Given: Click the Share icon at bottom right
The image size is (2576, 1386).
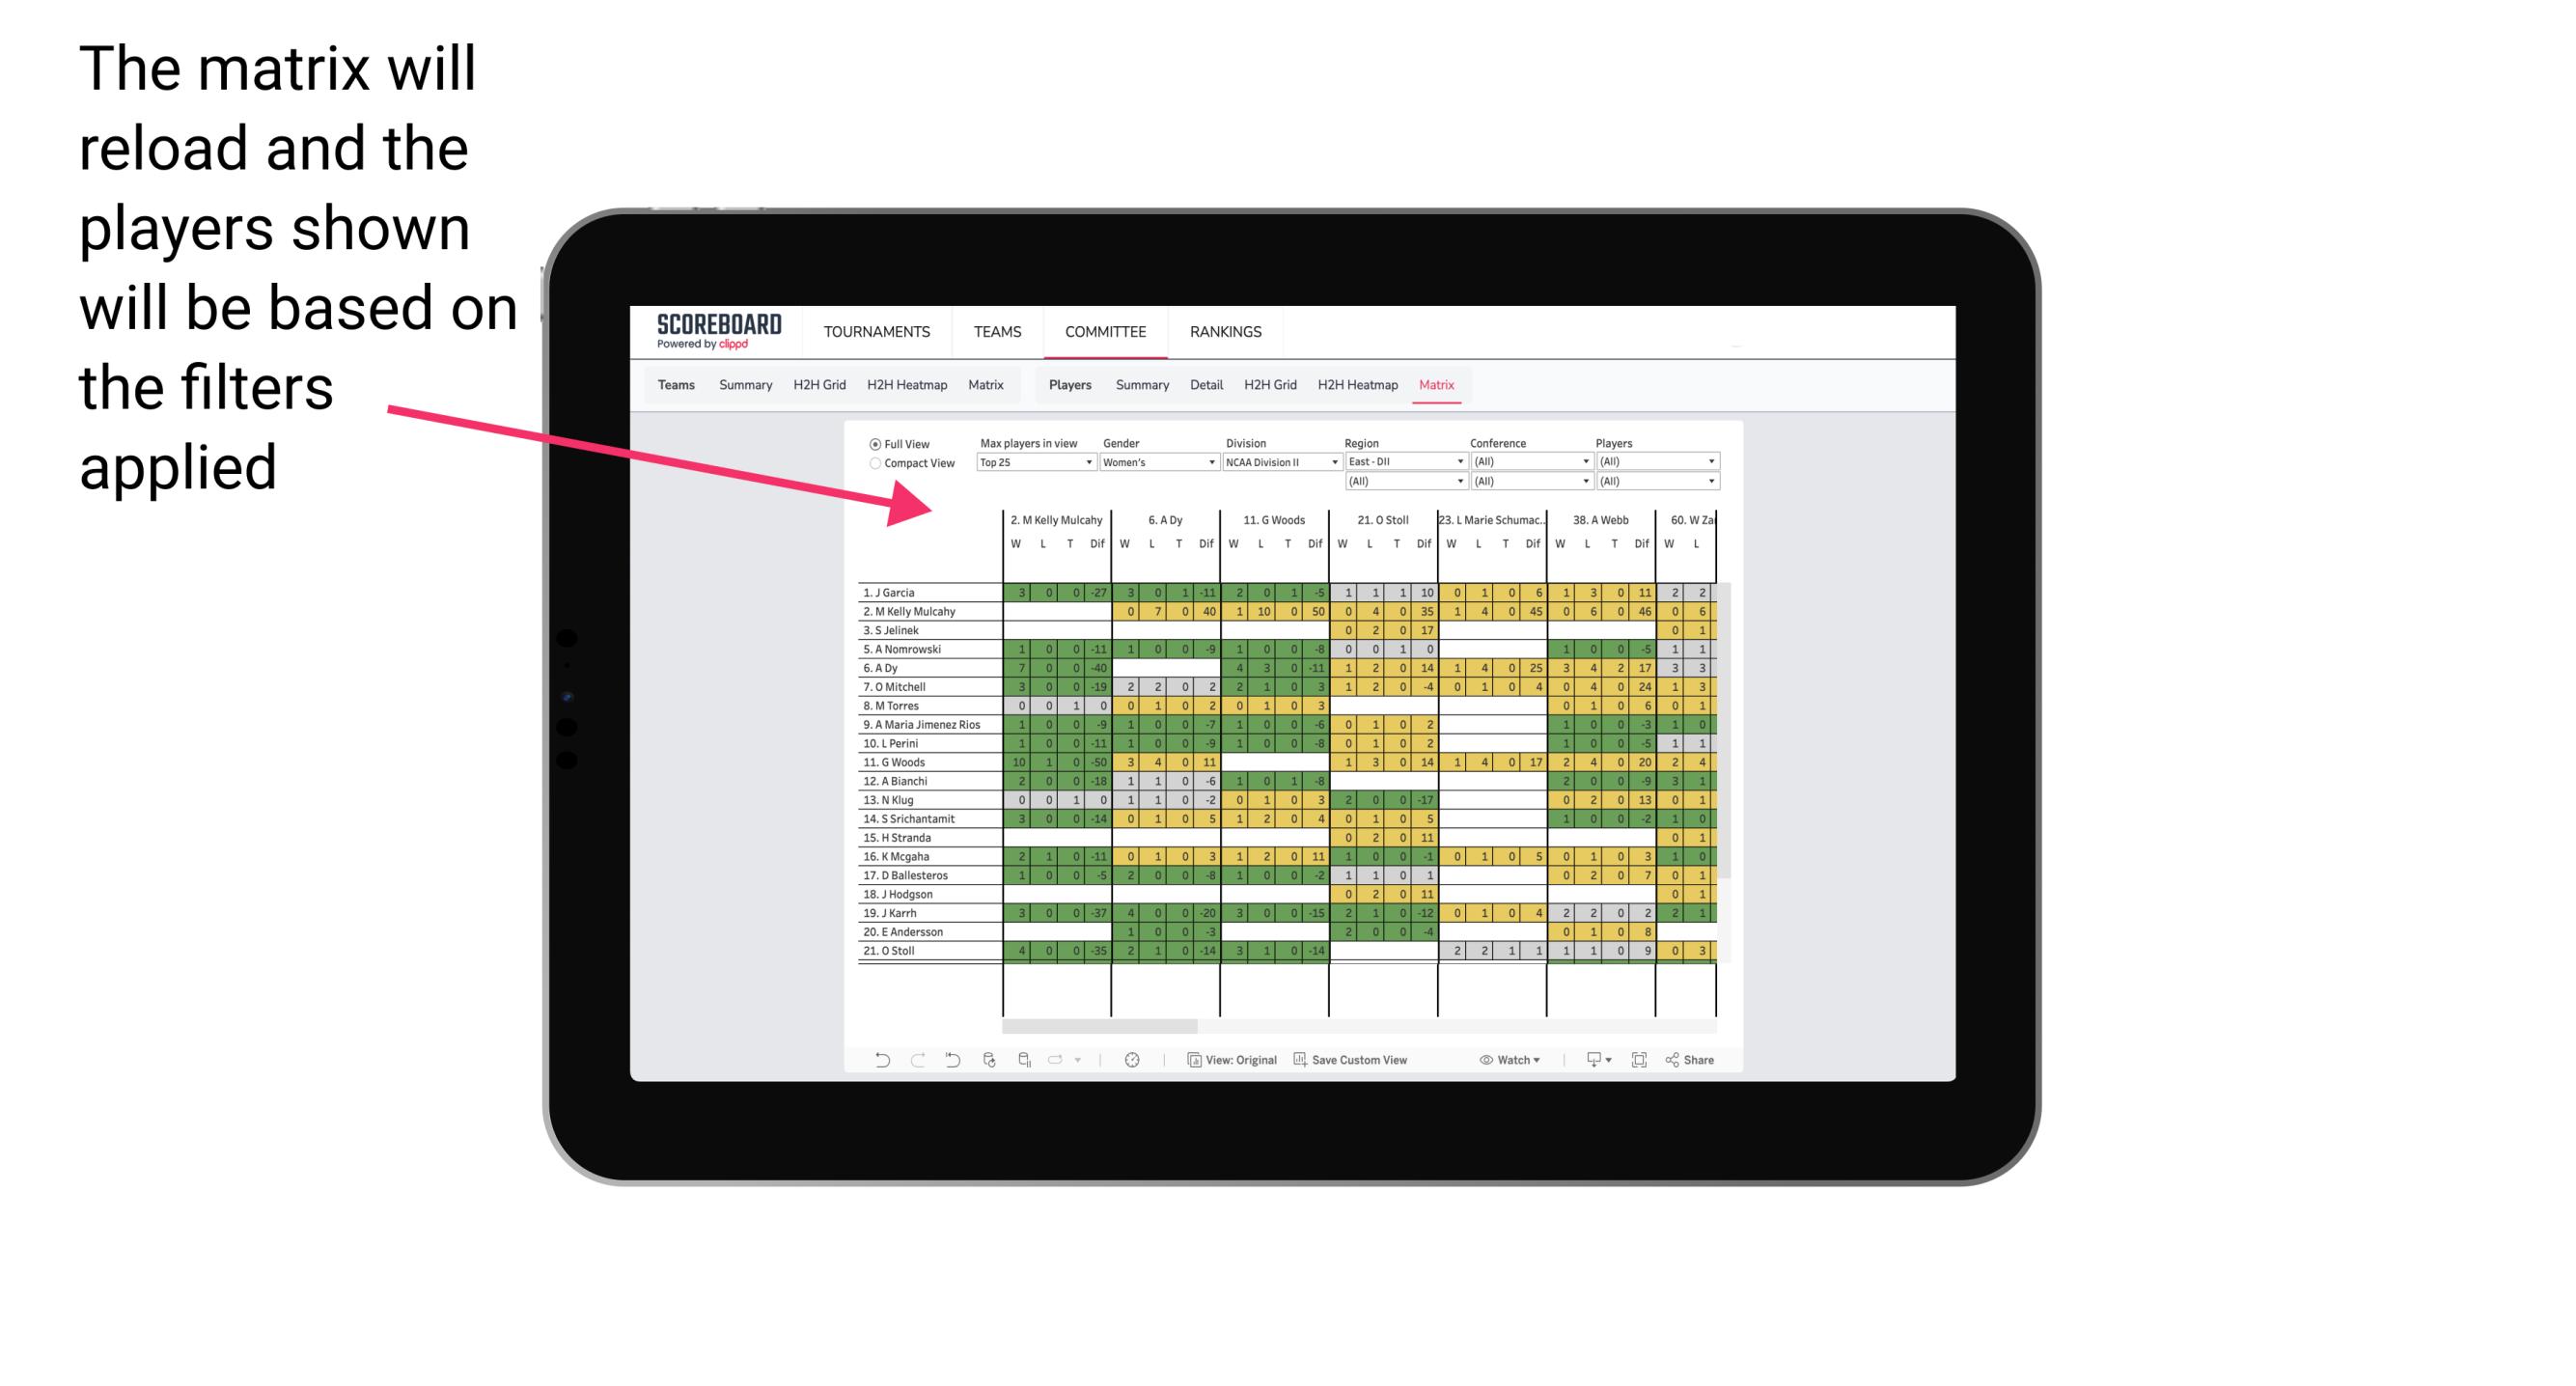Looking at the screenshot, I should pyautogui.click(x=1692, y=1058).
